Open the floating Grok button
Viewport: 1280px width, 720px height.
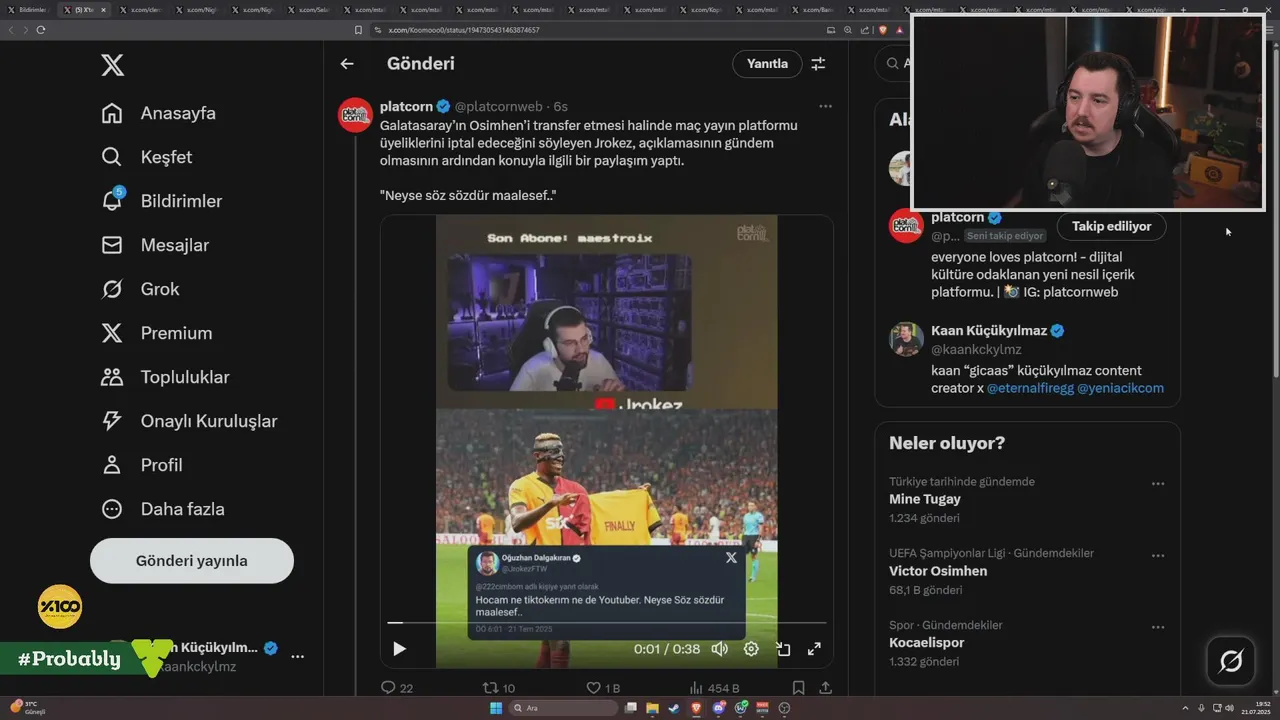pyautogui.click(x=1231, y=661)
